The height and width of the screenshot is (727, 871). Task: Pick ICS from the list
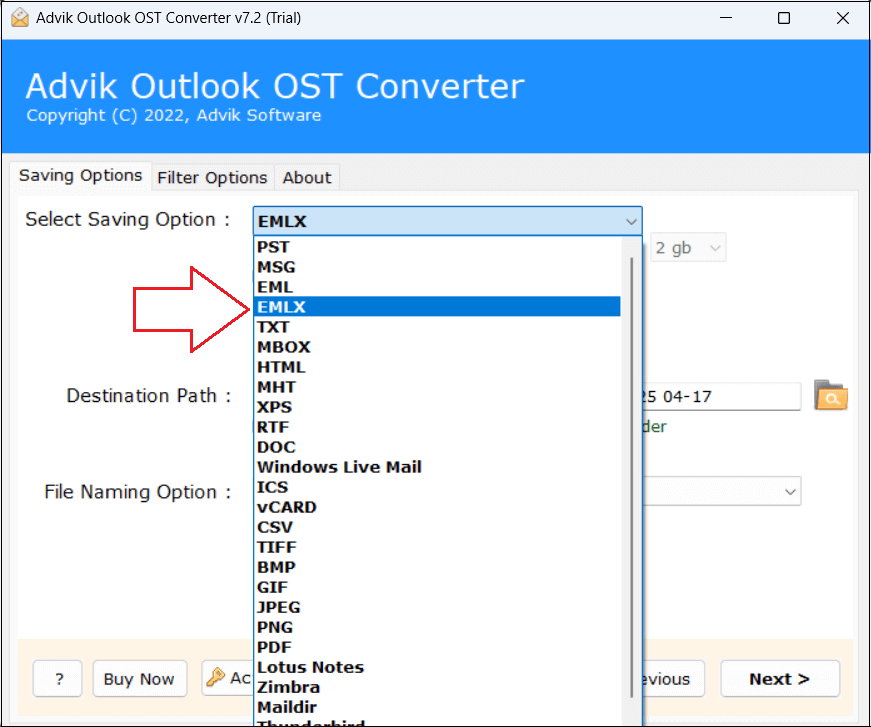437,487
